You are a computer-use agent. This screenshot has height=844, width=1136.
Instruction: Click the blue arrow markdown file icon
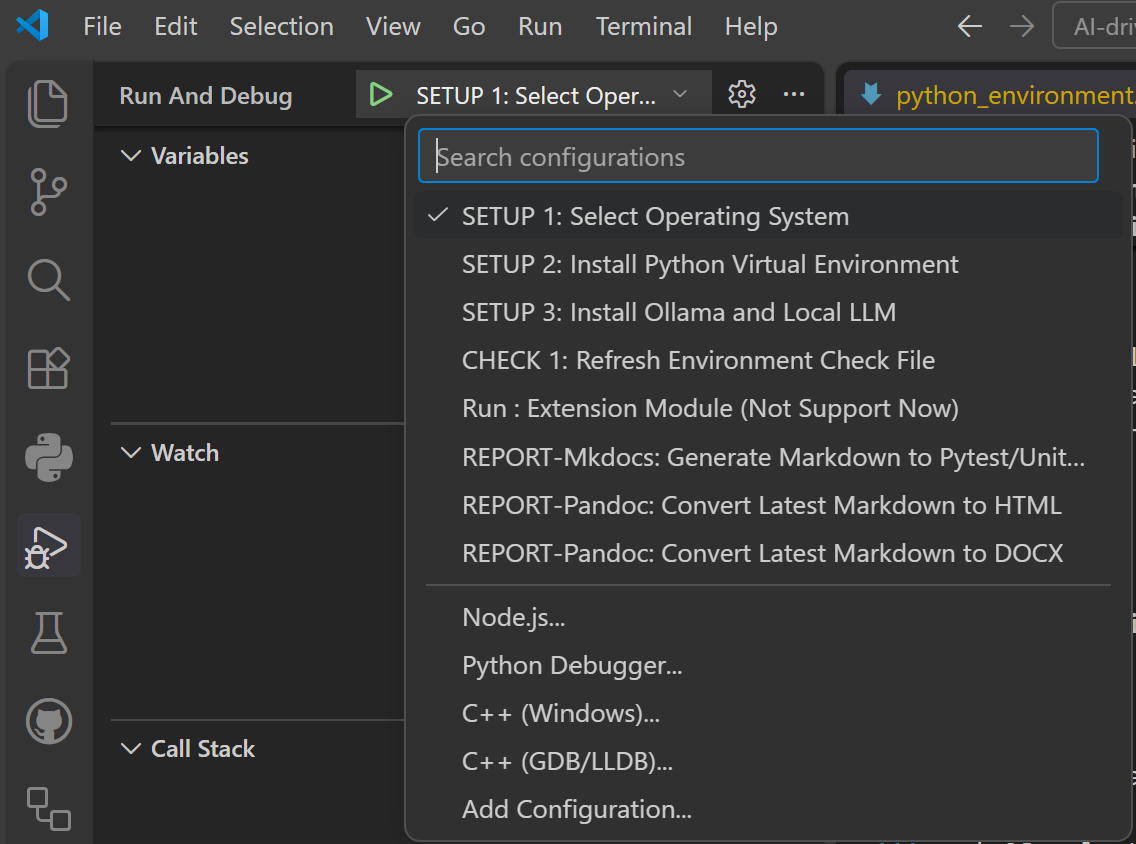[871, 94]
